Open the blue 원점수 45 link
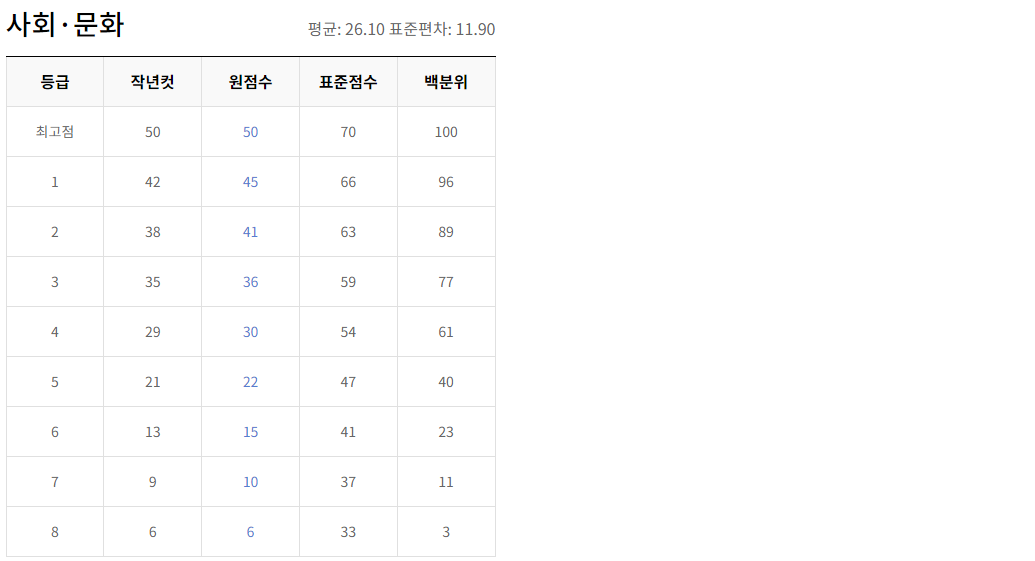Screen dimensions: 1035x561 tap(250, 182)
